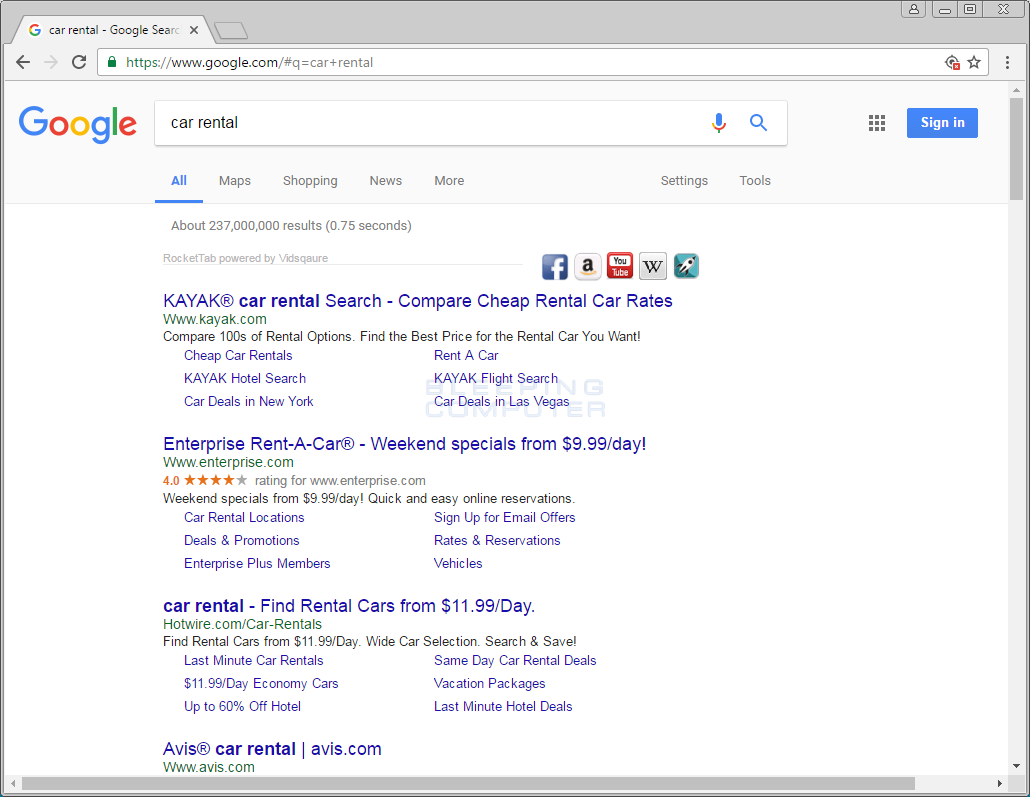
Task: Click the Sign in button
Action: 942,123
